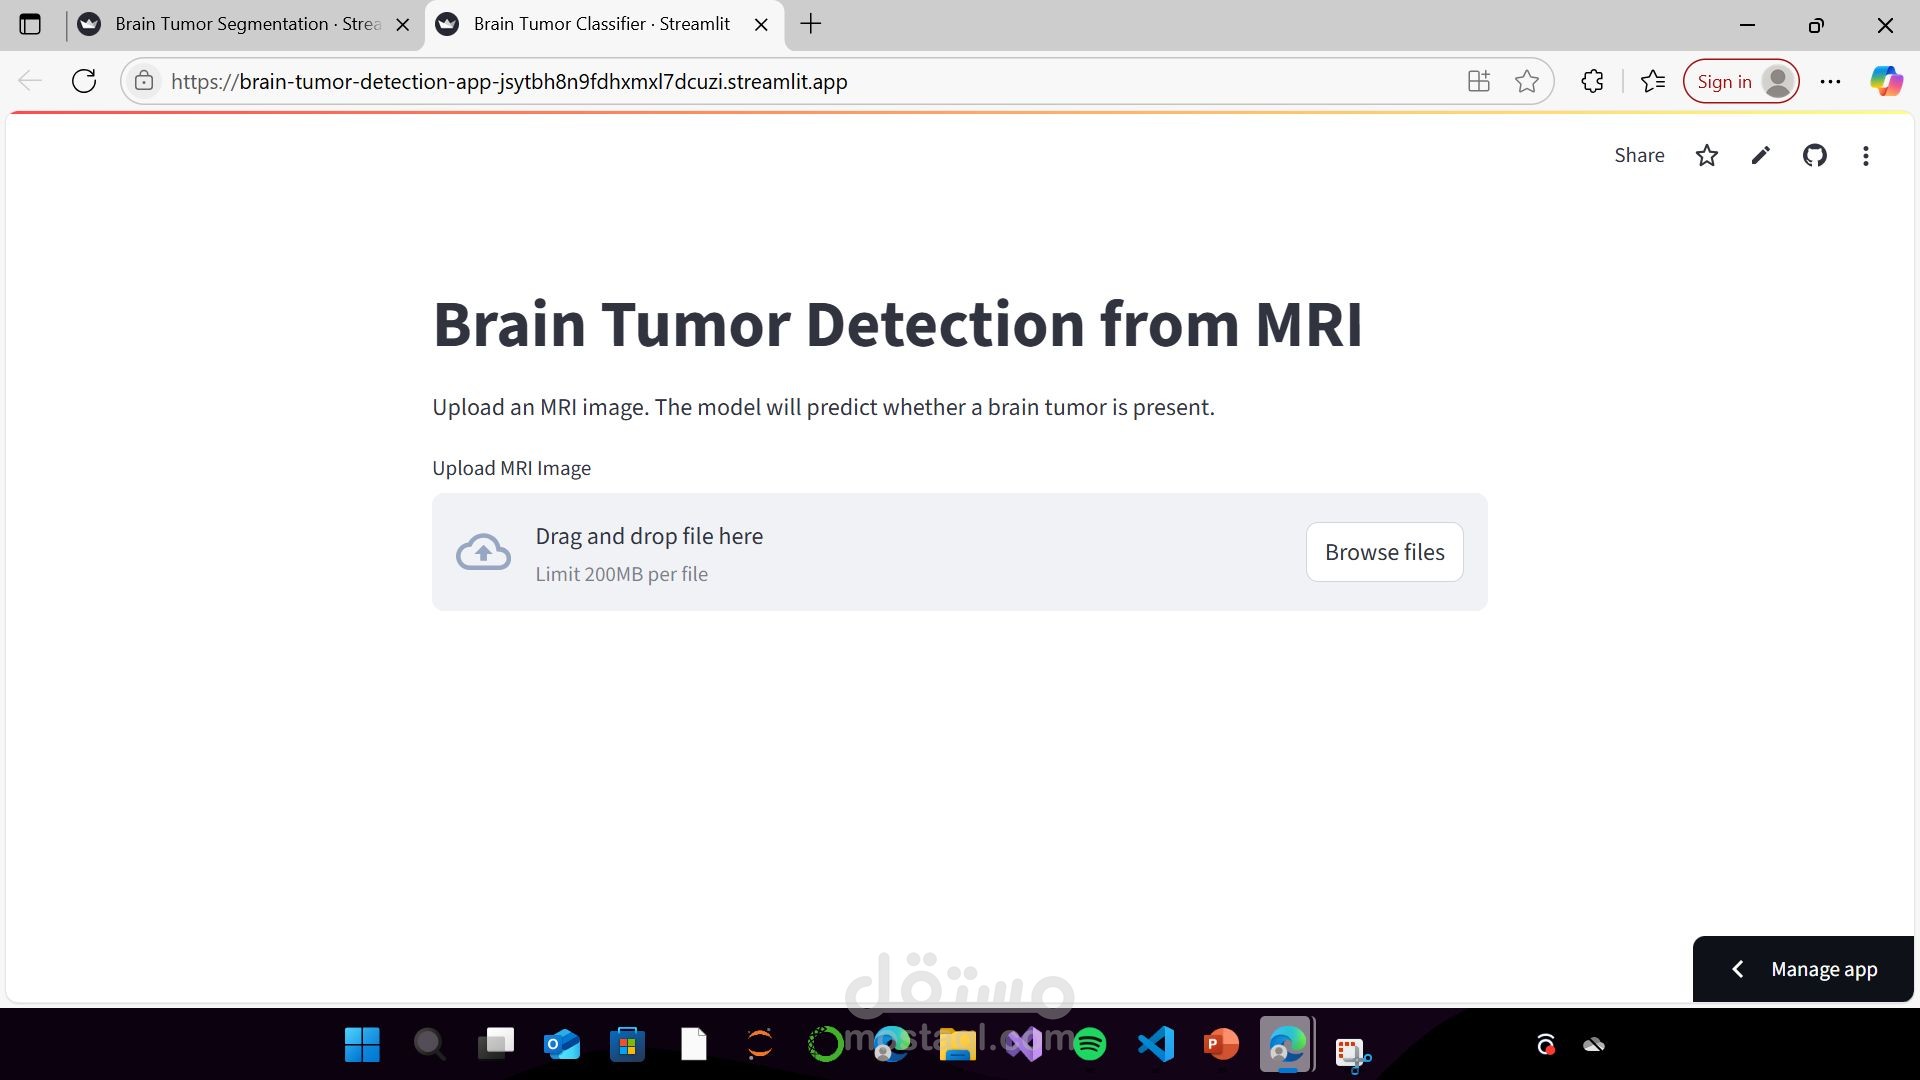Switch to Brain Tumor Segmentation tab
Image resolution: width=1920 pixels, height=1080 pixels.
coord(245,24)
